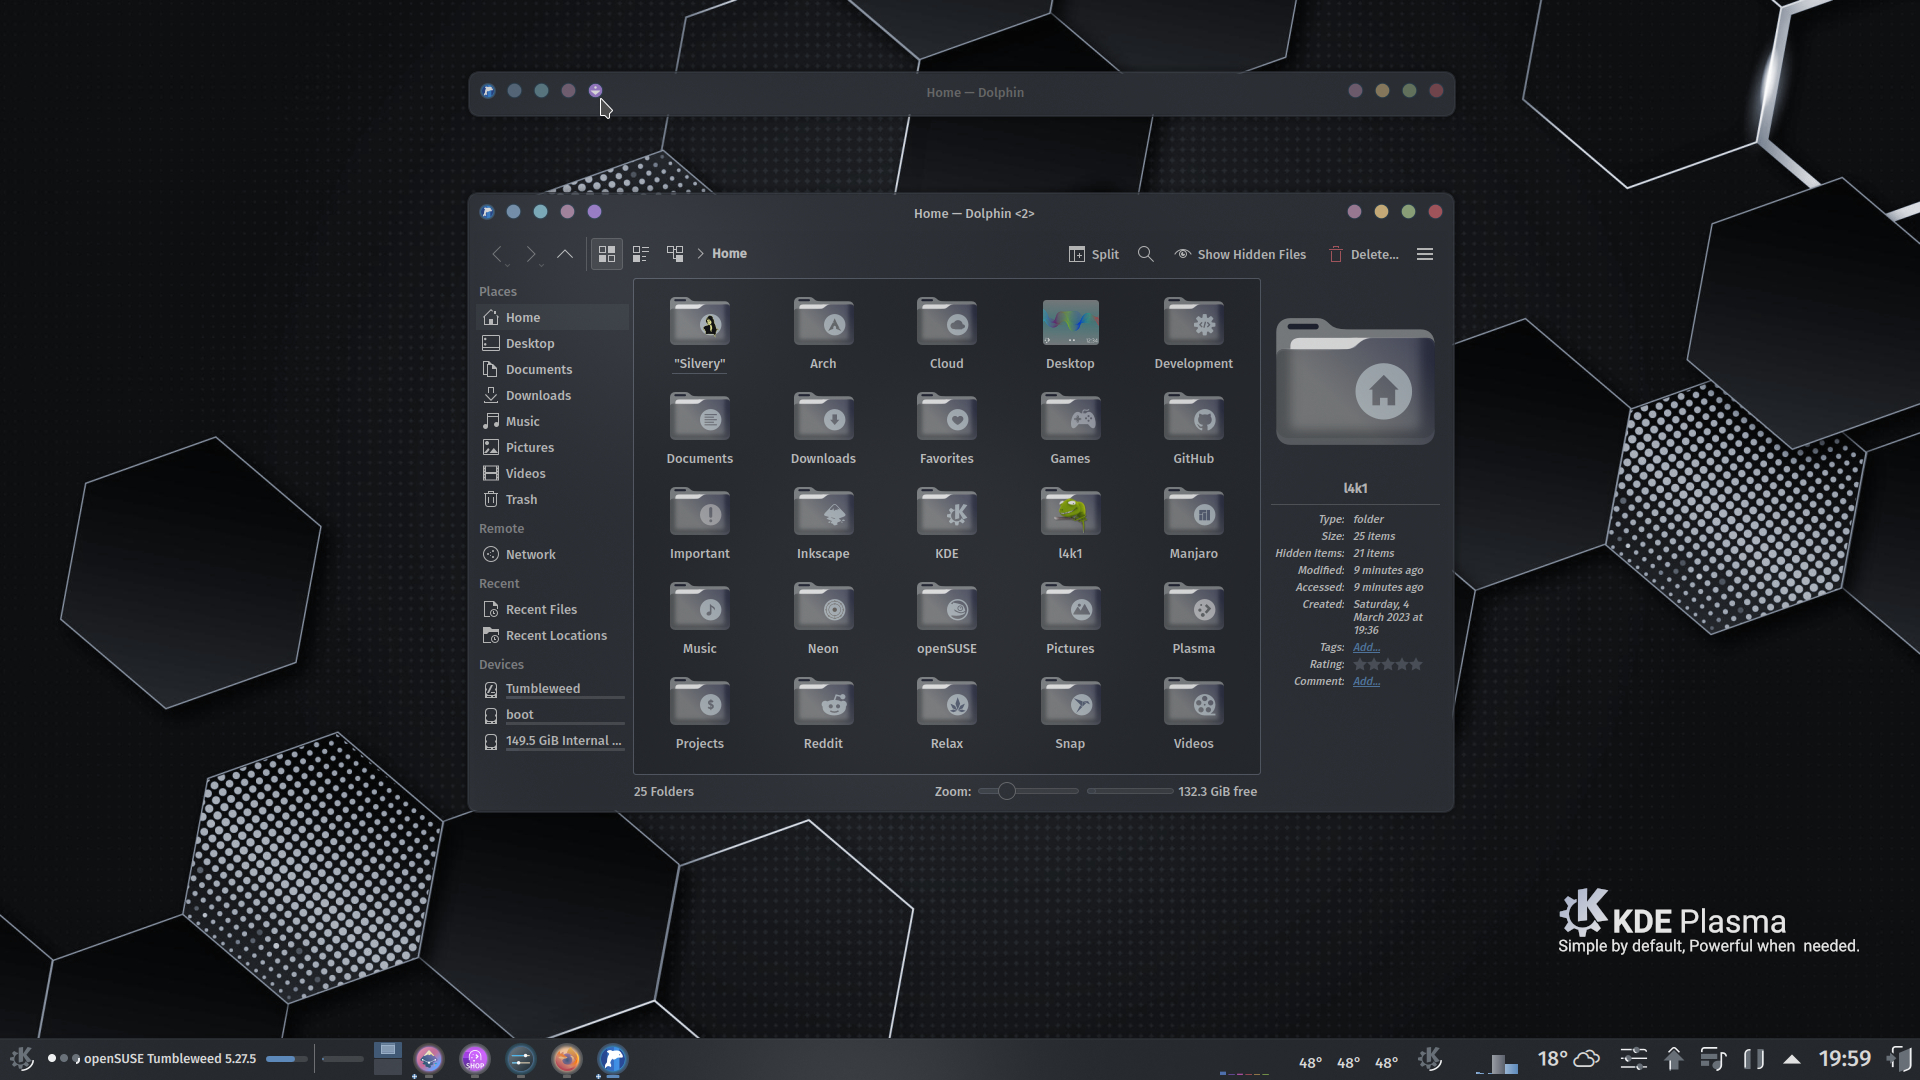Viewport: 1920px width, 1080px height.
Task: Click the purple dot button in Home — Dolphin <2> titlebar
Action: point(595,212)
